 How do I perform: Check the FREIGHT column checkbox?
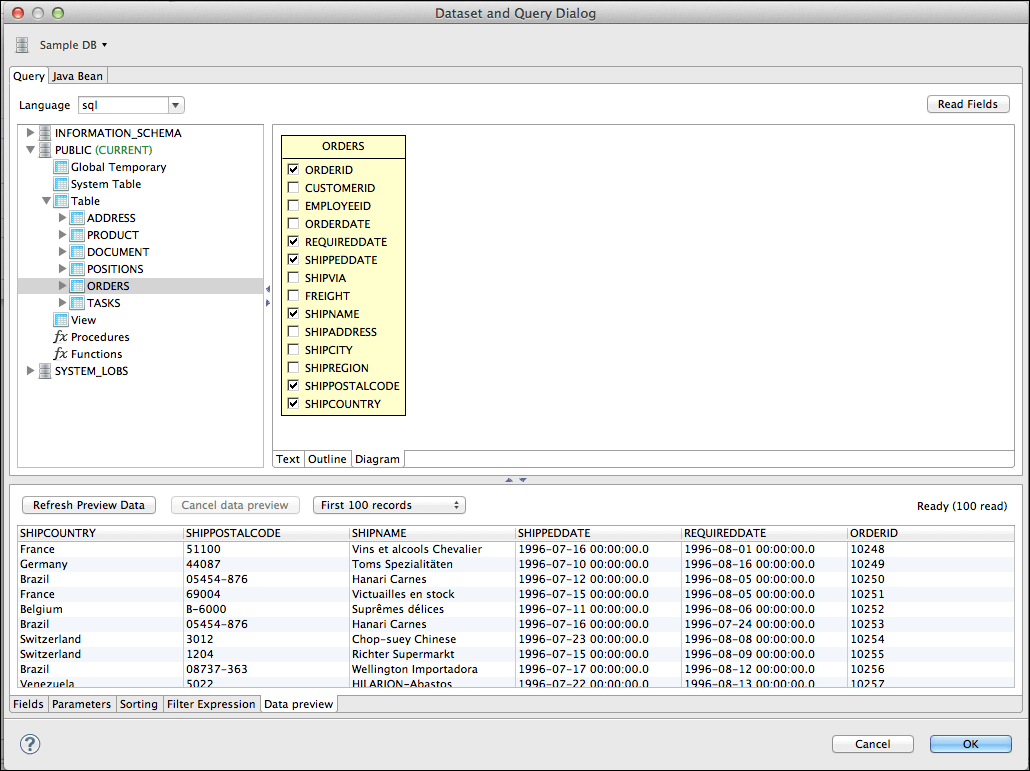pyautogui.click(x=294, y=296)
